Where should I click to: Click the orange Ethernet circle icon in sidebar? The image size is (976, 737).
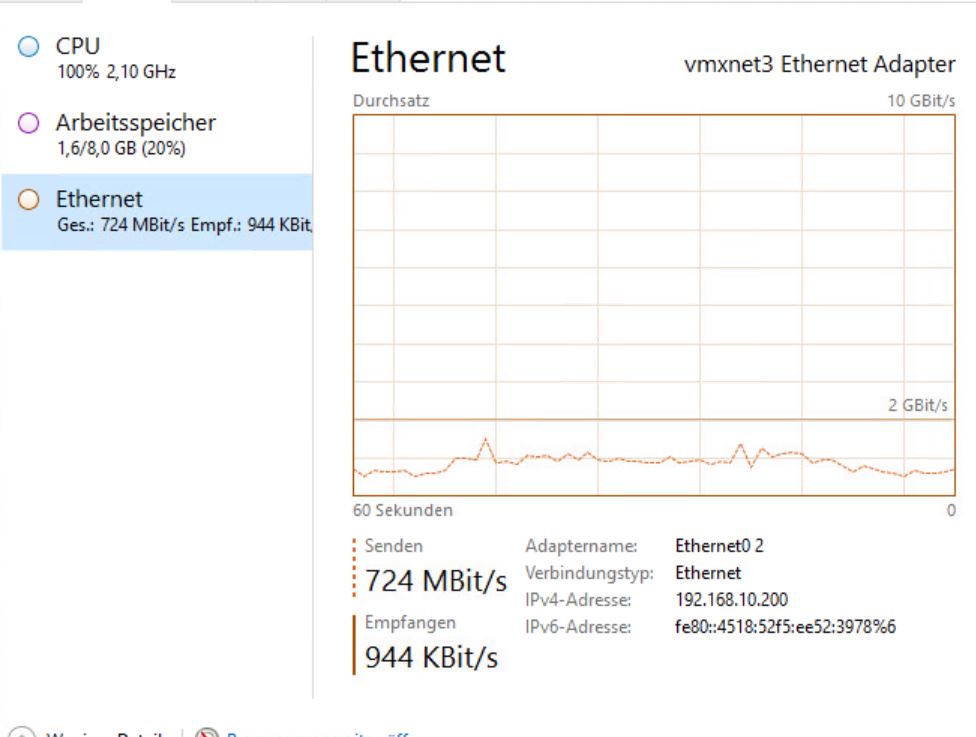(30, 200)
